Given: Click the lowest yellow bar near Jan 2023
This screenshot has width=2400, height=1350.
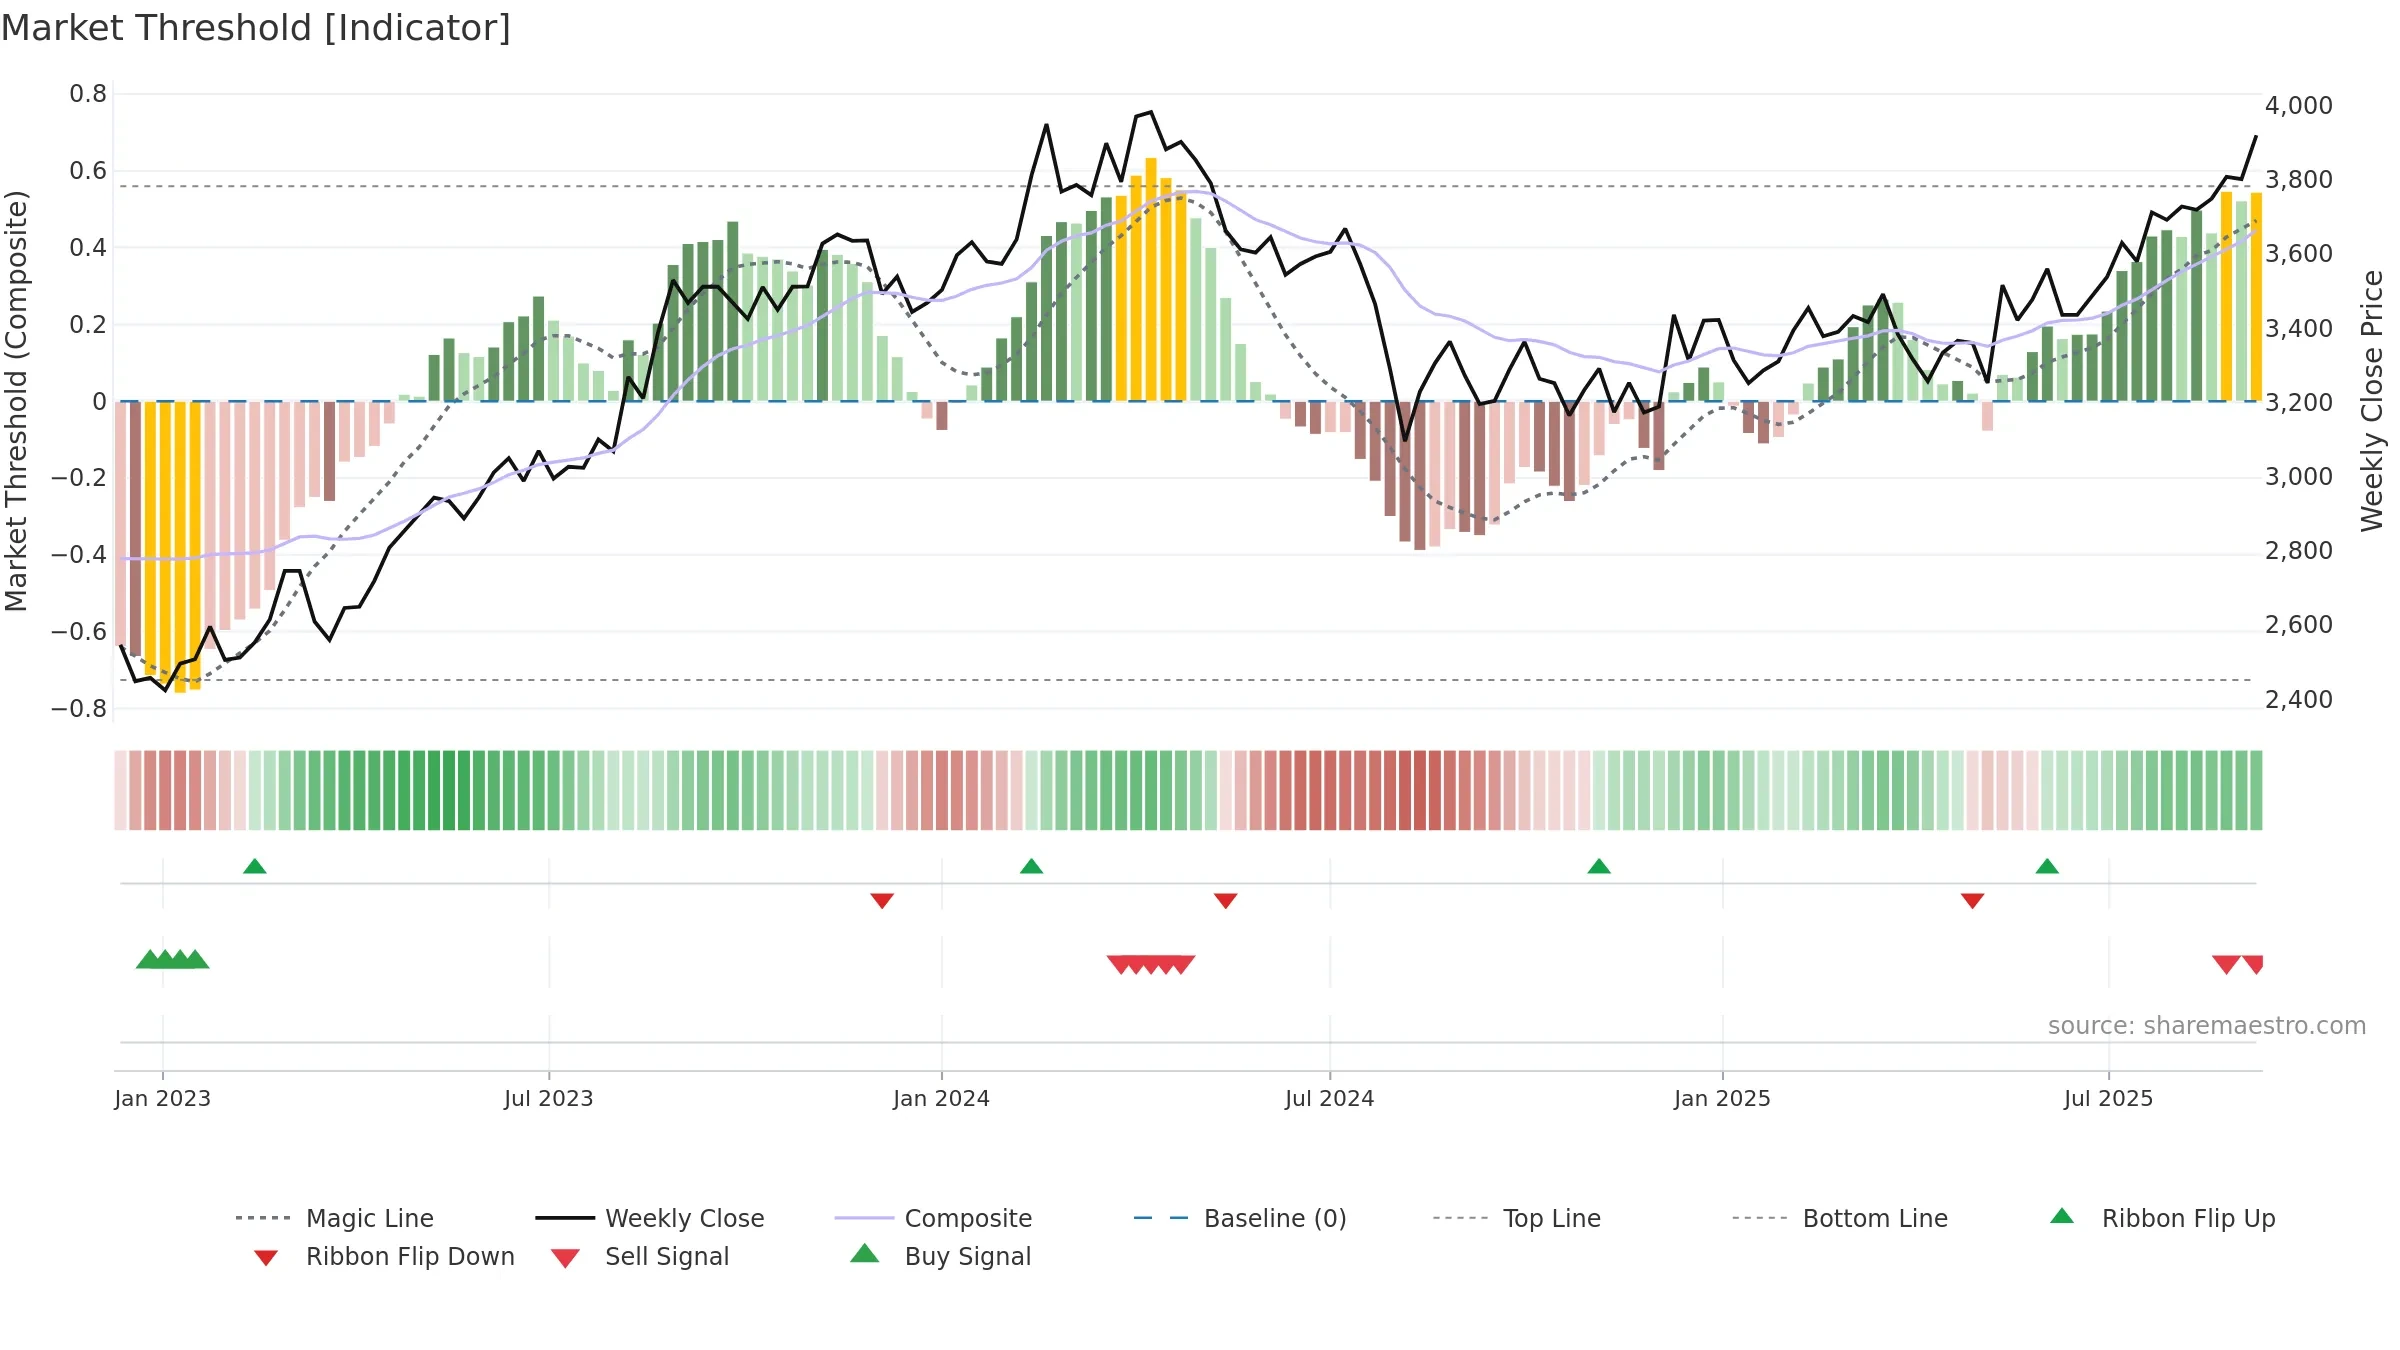Looking at the screenshot, I should [x=180, y=547].
